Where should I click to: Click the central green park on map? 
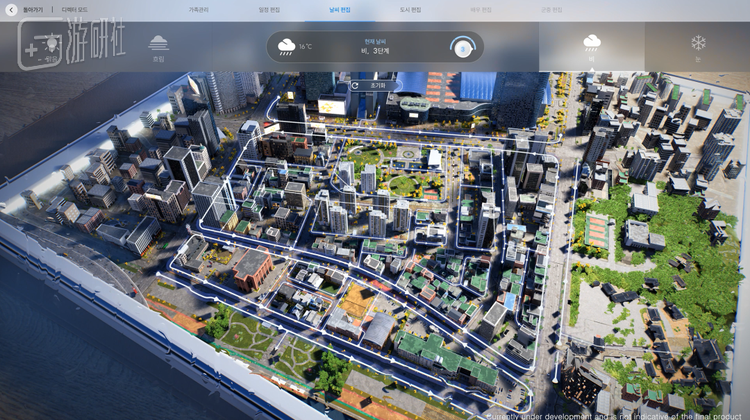pyautogui.click(x=404, y=184)
